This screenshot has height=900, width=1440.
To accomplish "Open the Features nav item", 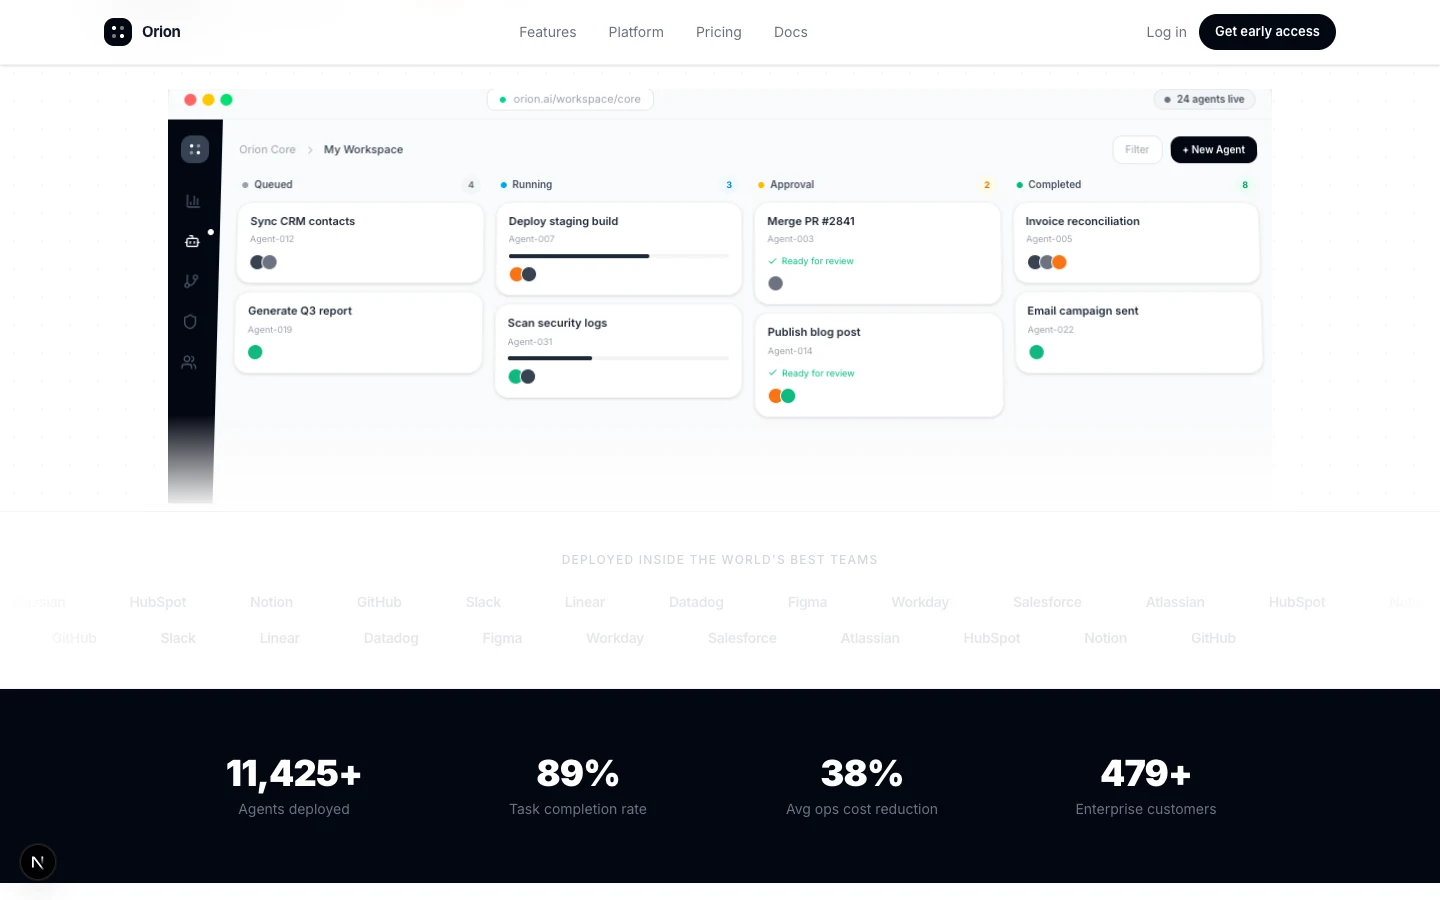I will tap(548, 32).
